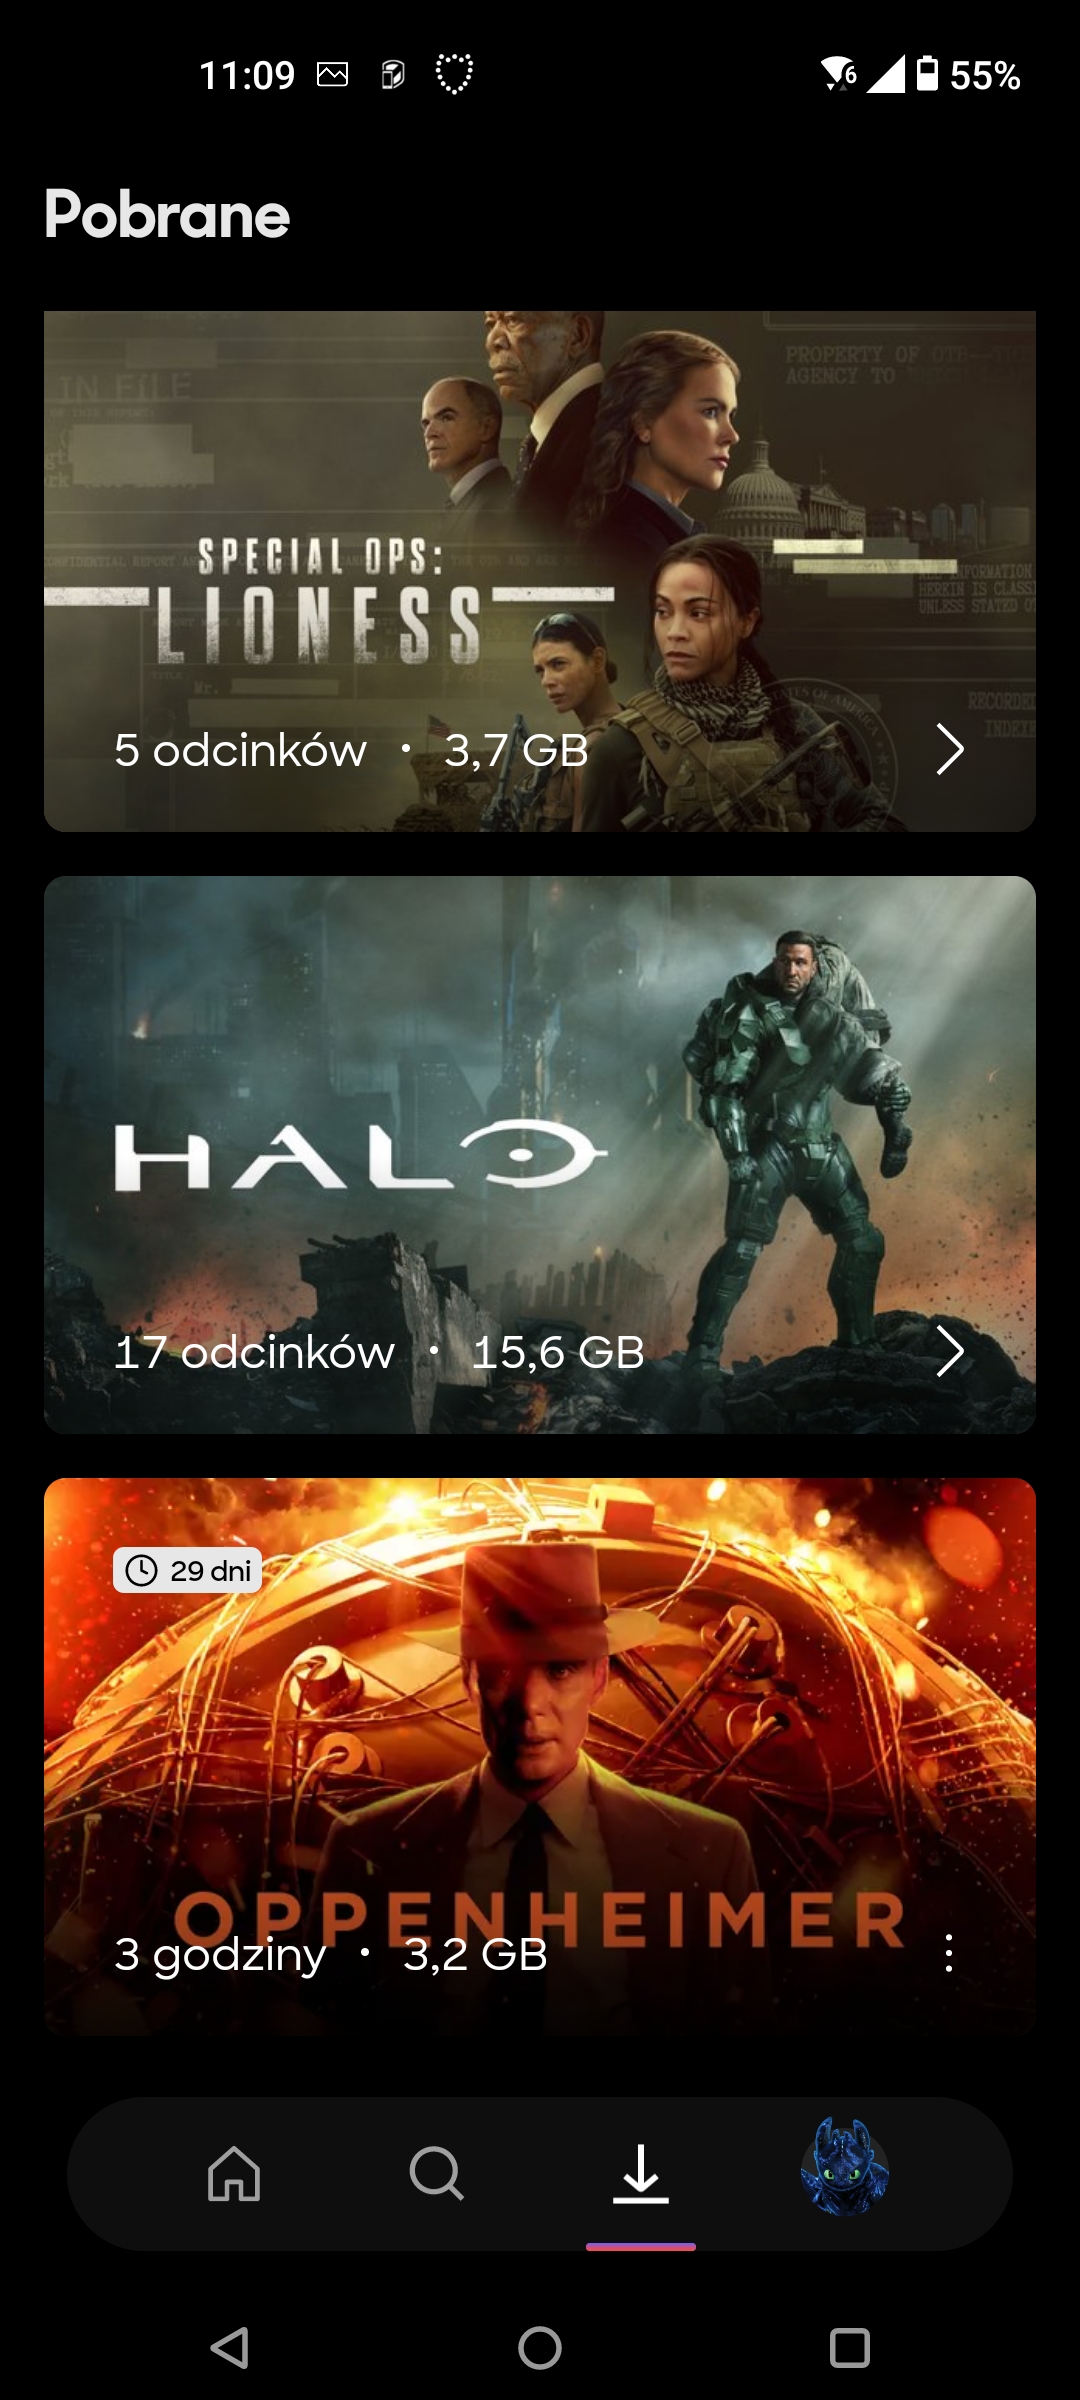
Task: Tap Android back navigation triangle
Action: (230, 2347)
